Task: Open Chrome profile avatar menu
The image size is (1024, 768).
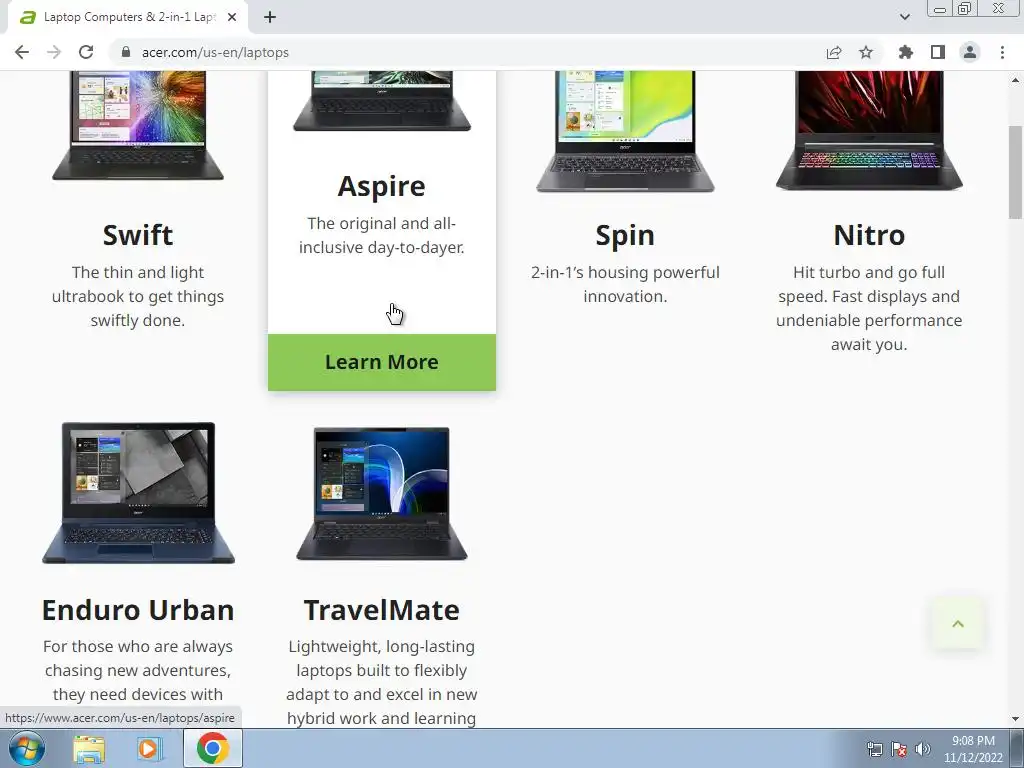Action: point(970,52)
